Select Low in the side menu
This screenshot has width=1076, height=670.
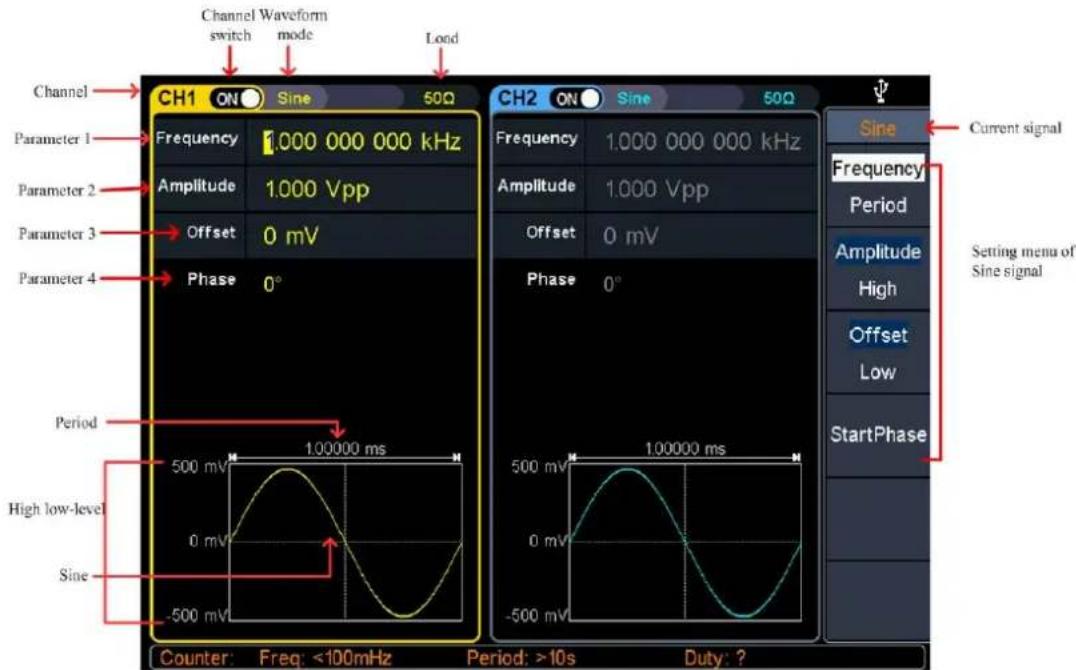(878, 372)
